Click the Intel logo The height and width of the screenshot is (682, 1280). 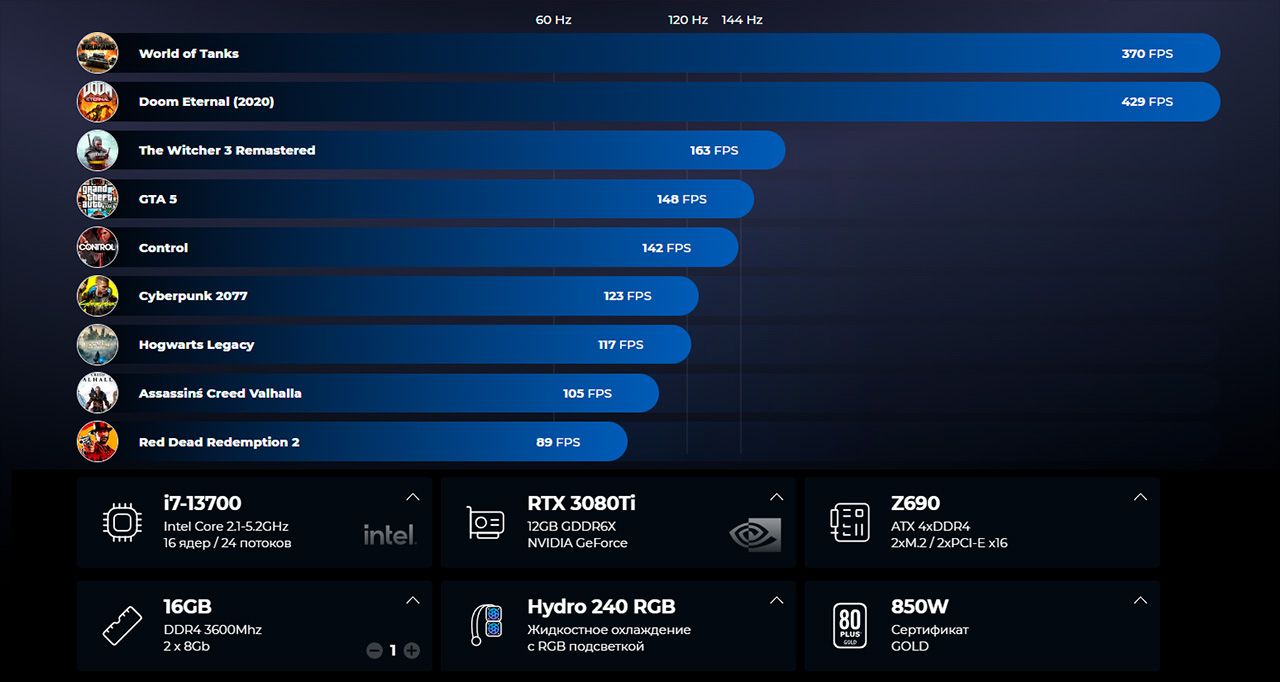389,535
